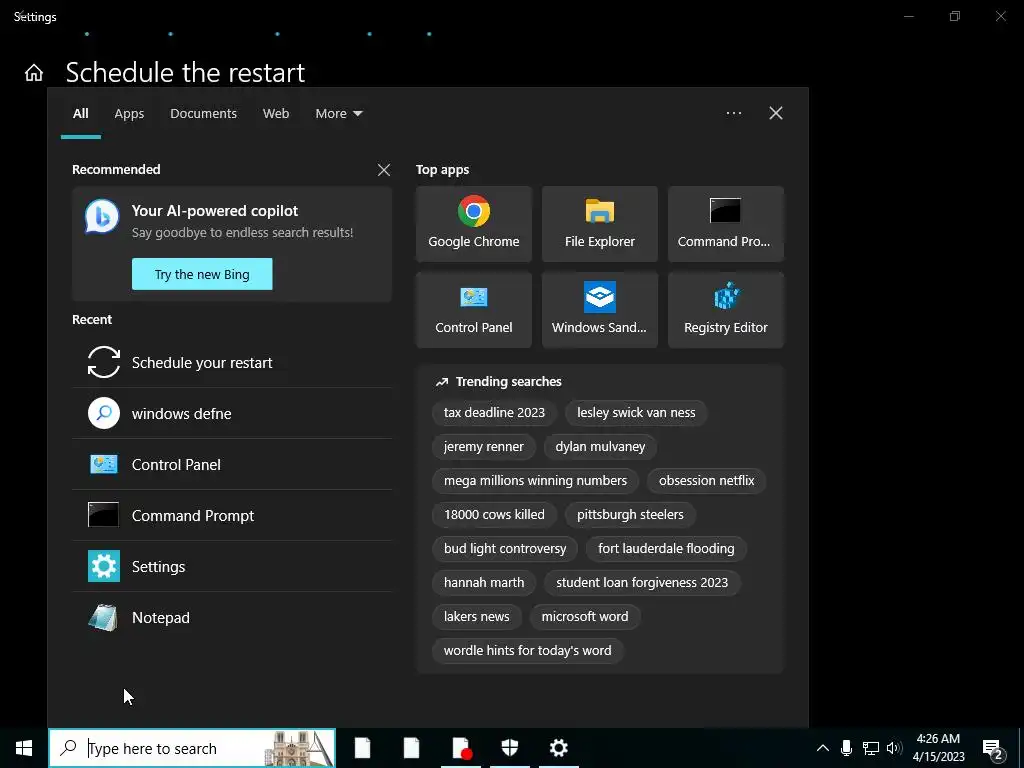The image size is (1024, 768).
Task: Click the volume speaker tray icon
Action: [x=894, y=748]
